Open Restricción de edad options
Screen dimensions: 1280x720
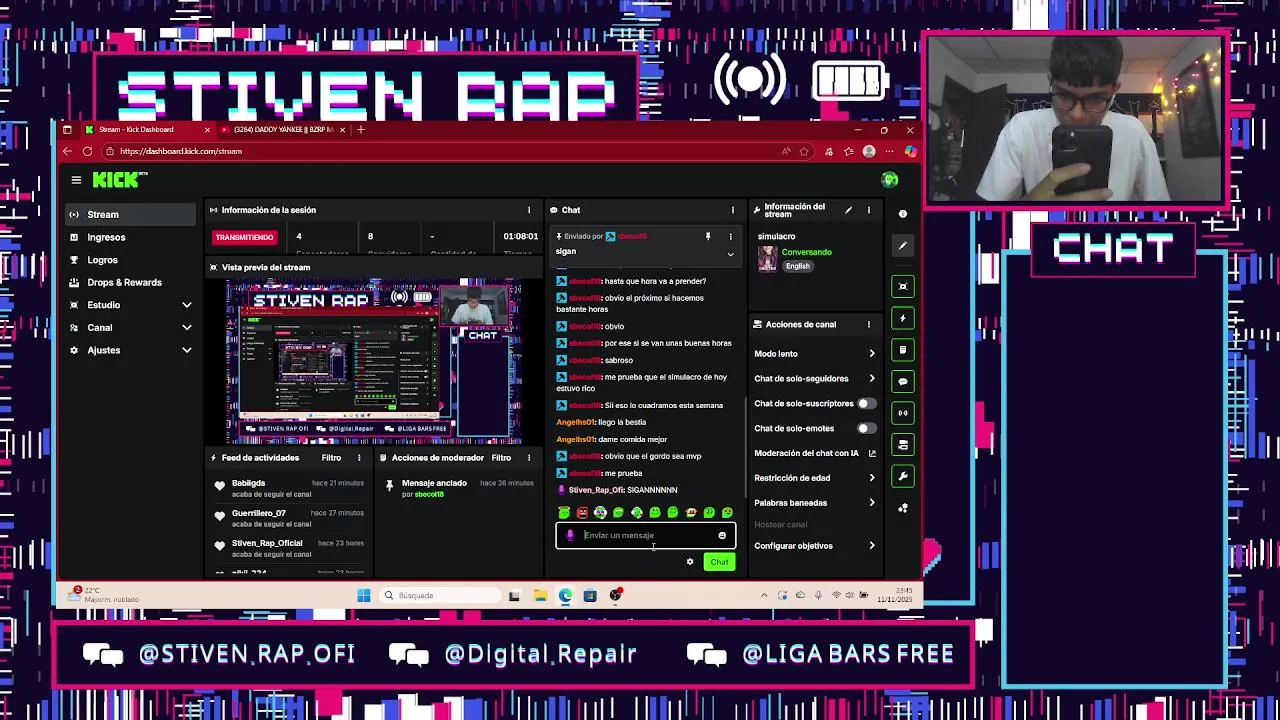815,478
